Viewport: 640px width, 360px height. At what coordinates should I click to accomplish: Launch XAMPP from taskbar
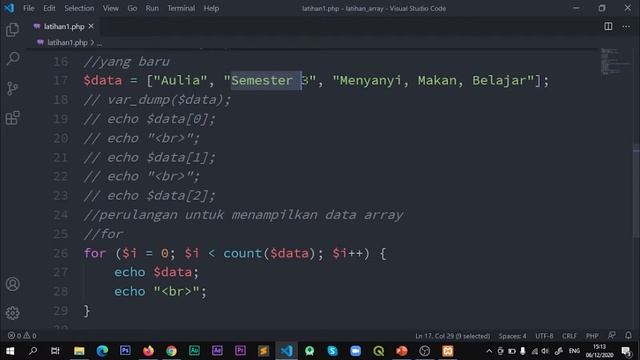(x=448, y=351)
